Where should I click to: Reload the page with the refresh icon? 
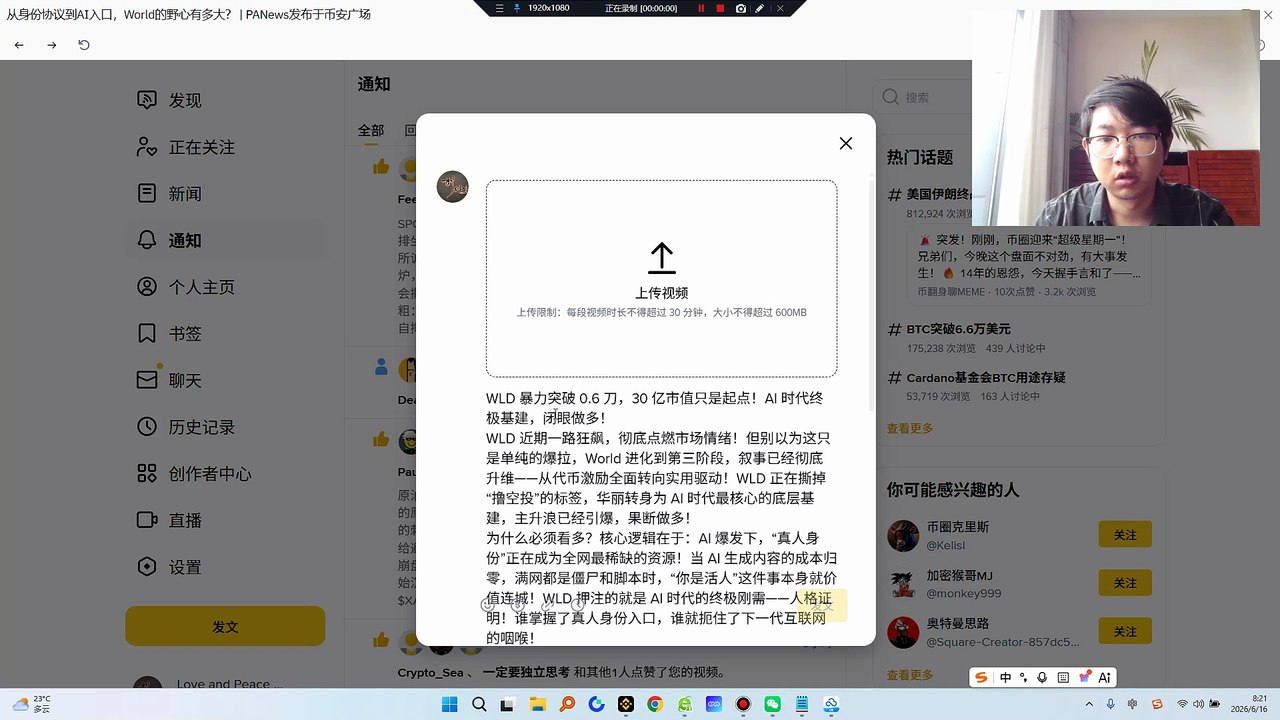(x=84, y=45)
